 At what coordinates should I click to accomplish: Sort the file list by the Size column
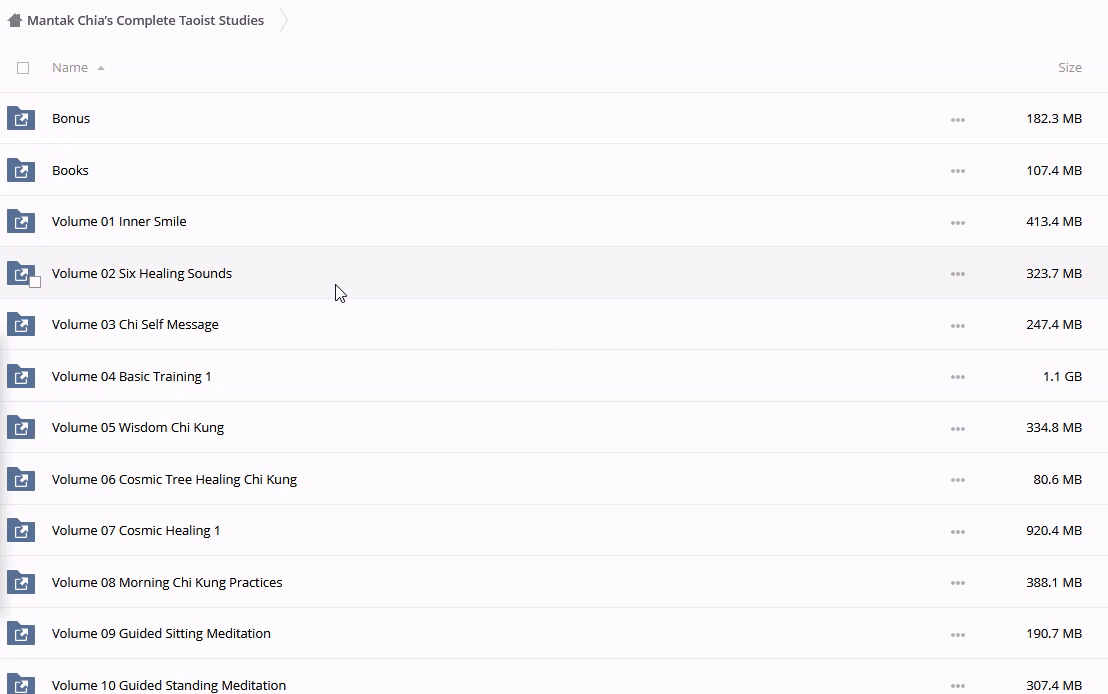pyautogui.click(x=1069, y=67)
